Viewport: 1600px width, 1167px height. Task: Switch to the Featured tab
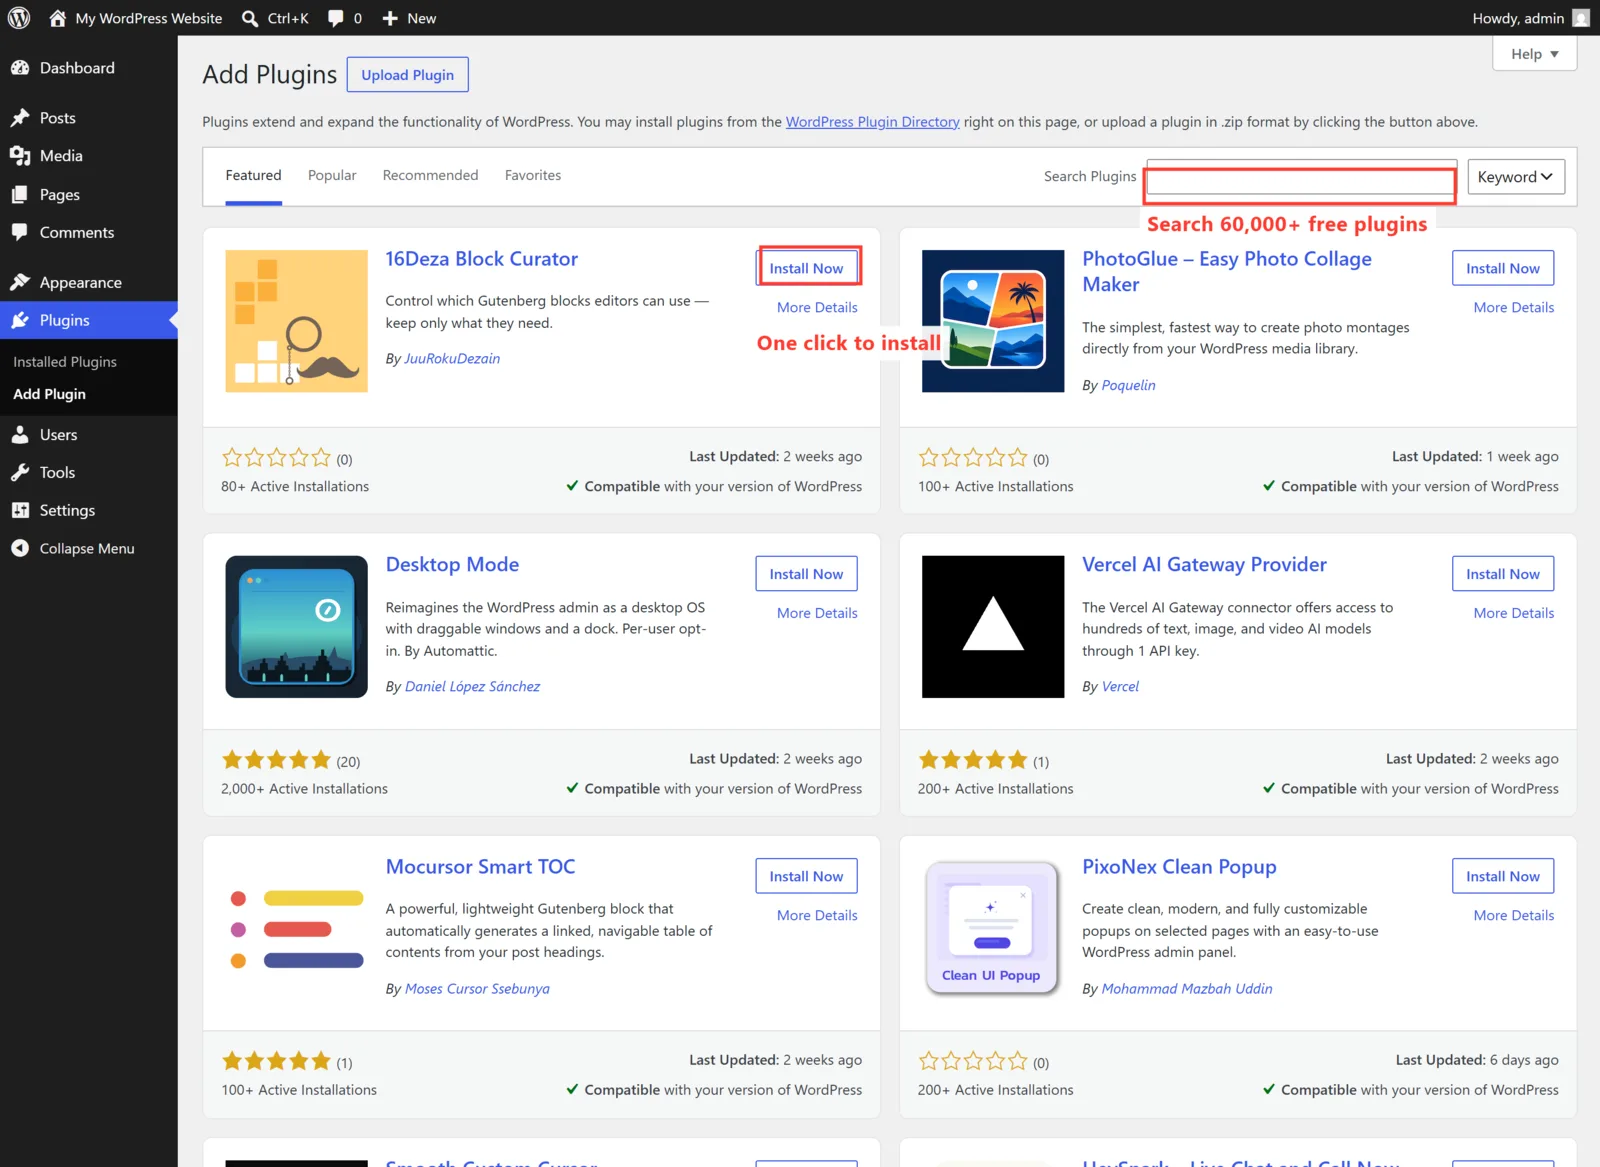[x=253, y=176]
